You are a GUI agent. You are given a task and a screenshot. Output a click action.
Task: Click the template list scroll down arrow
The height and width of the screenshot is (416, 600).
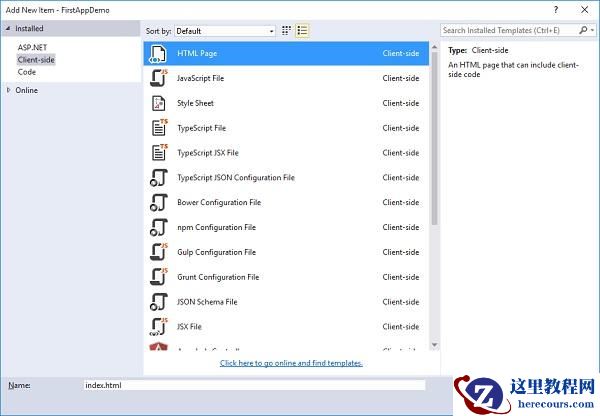[x=434, y=345]
